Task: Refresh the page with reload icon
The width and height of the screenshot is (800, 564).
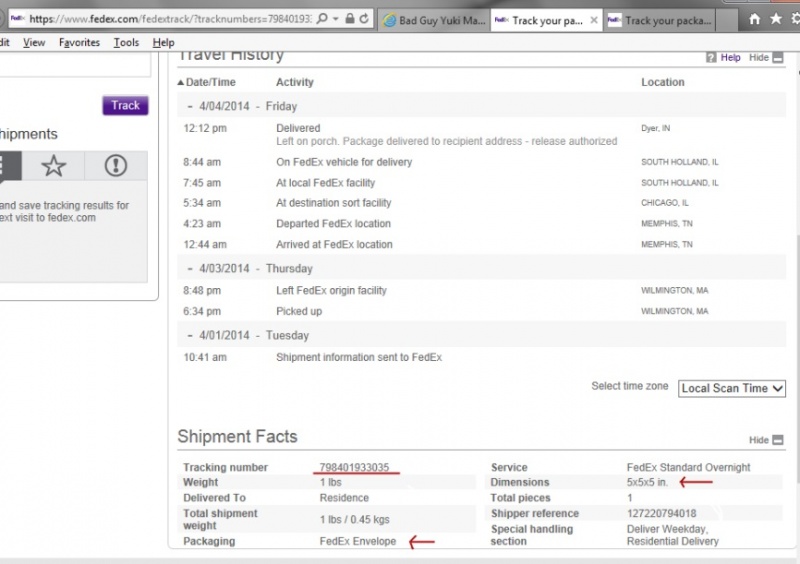Action: (364, 19)
